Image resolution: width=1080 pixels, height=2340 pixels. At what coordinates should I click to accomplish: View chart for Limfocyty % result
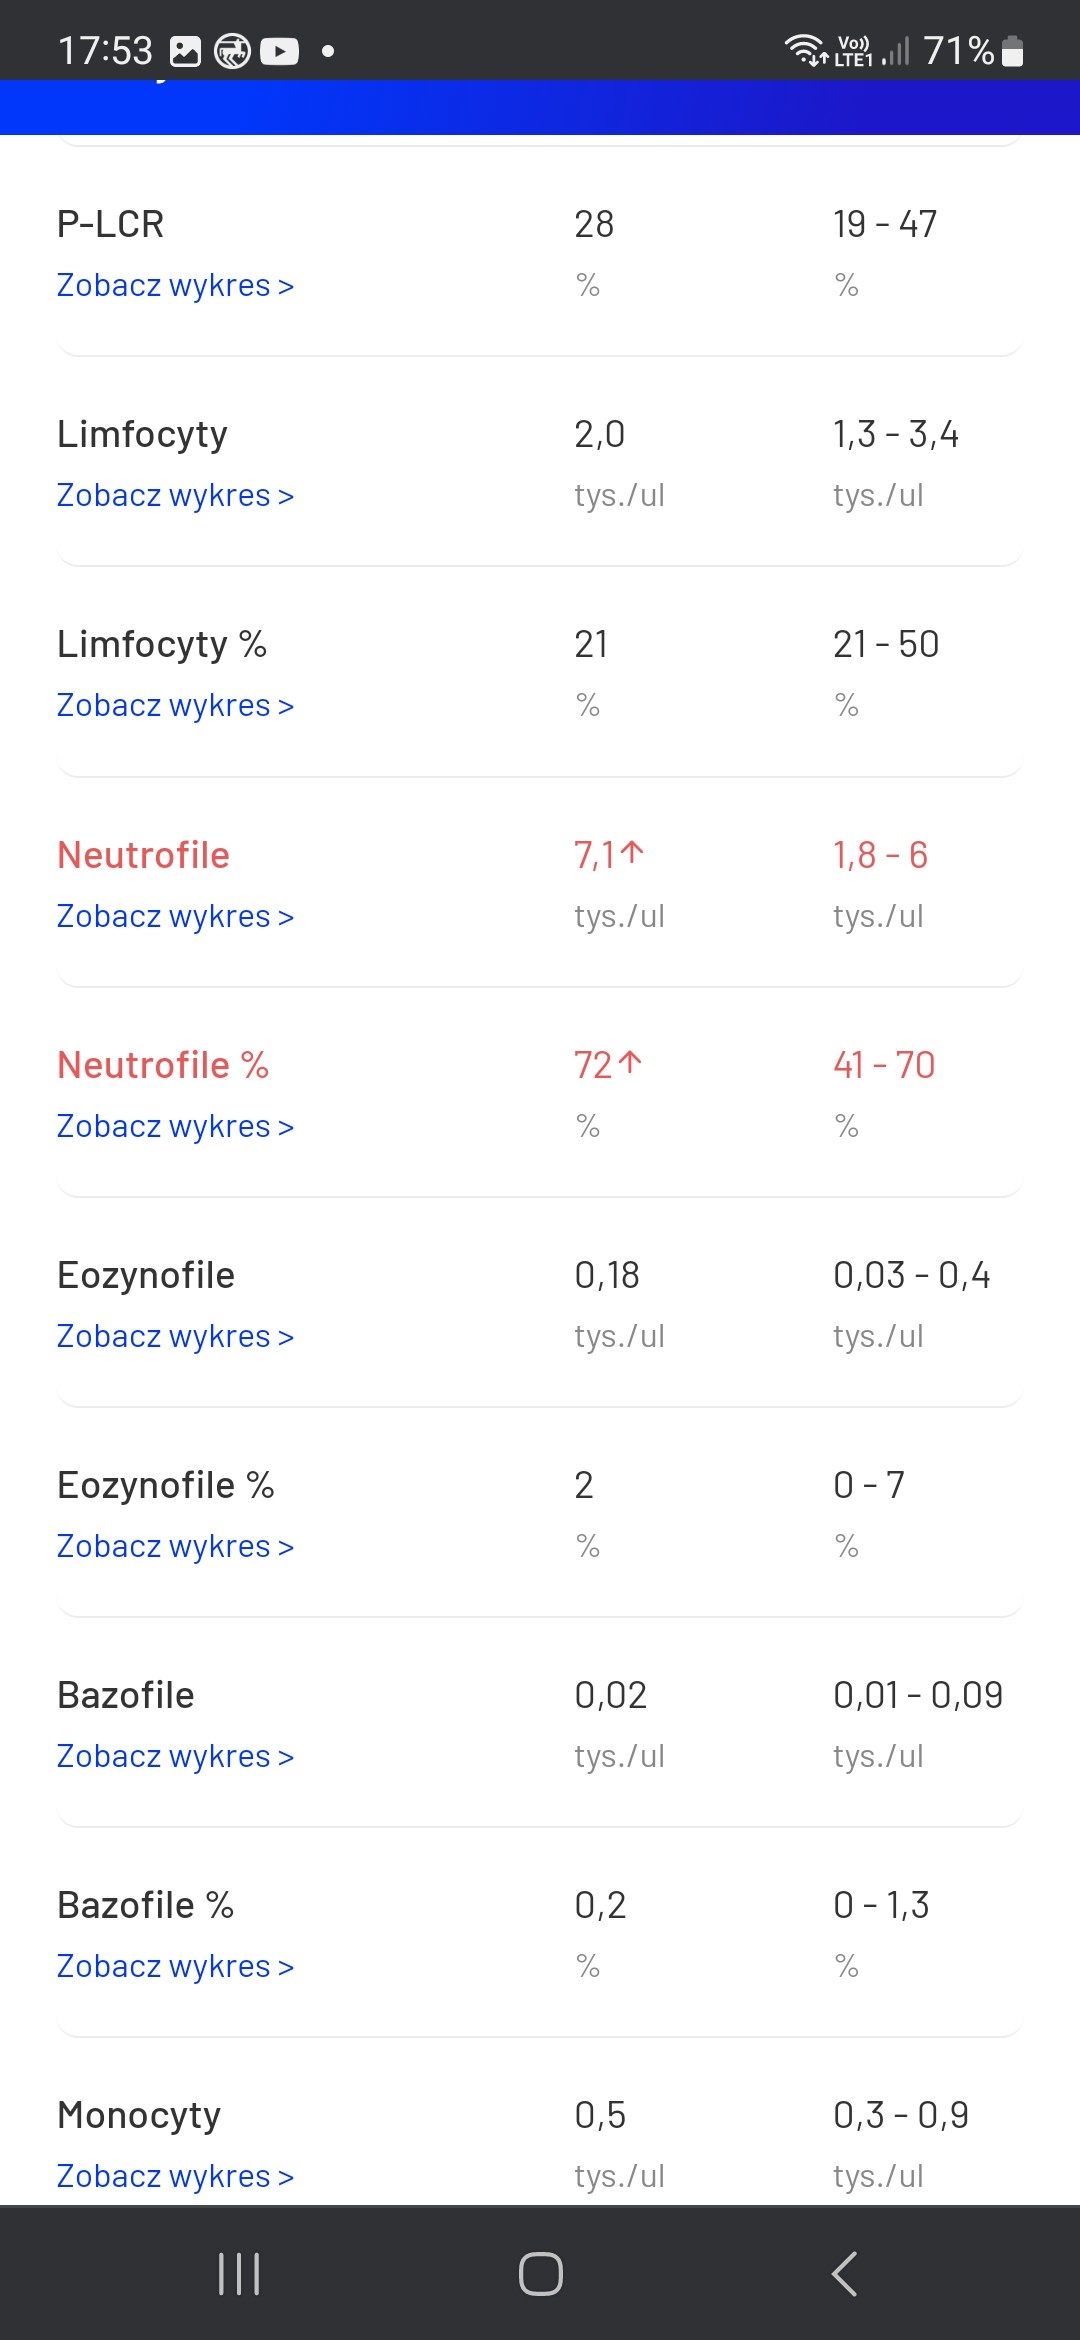(x=175, y=706)
